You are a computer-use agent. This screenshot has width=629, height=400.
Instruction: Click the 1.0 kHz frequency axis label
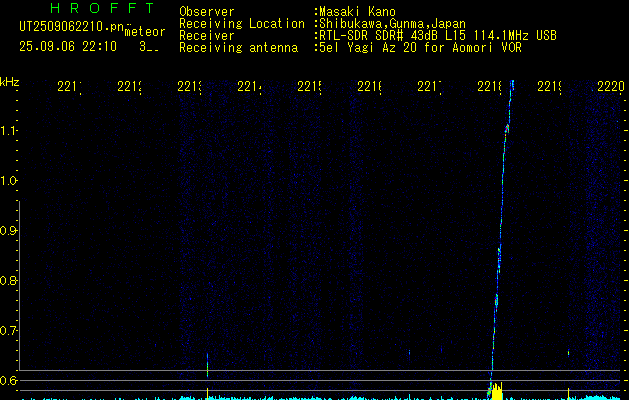[8, 181]
